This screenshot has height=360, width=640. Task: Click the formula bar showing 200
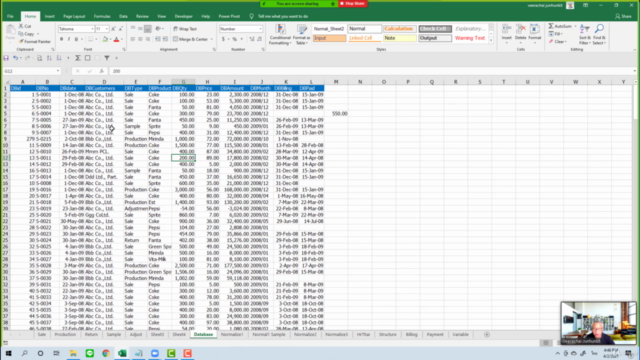(x=371, y=71)
